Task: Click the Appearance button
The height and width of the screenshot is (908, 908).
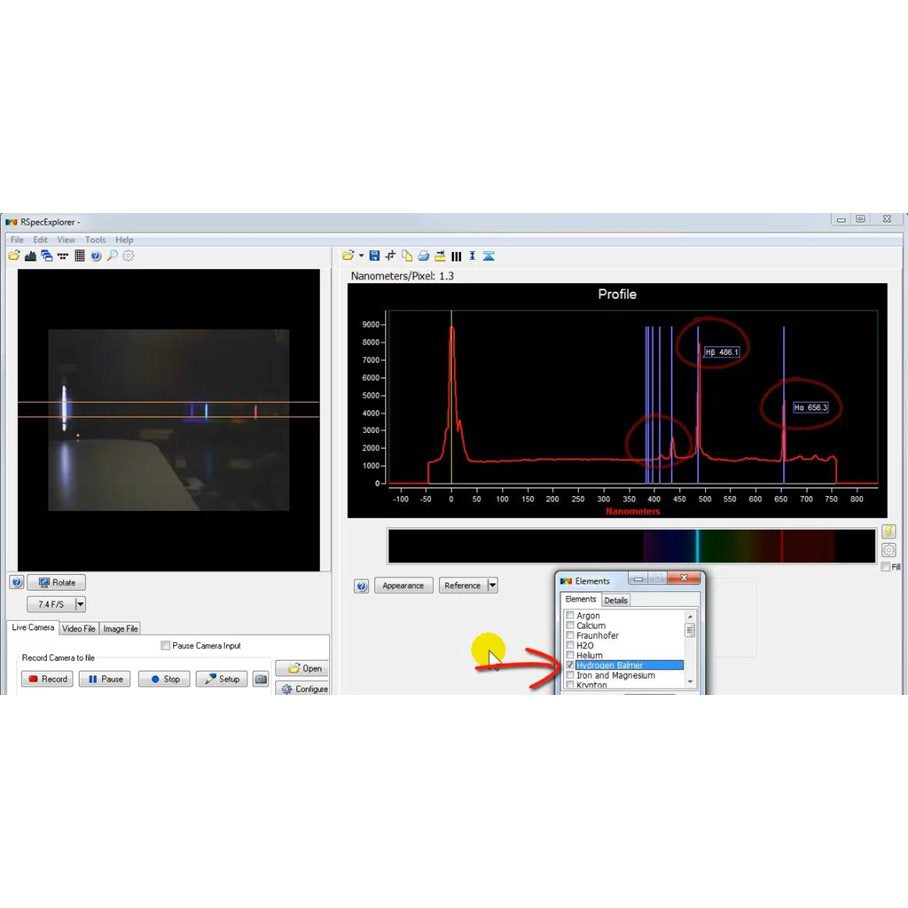Action: tap(403, 586)
